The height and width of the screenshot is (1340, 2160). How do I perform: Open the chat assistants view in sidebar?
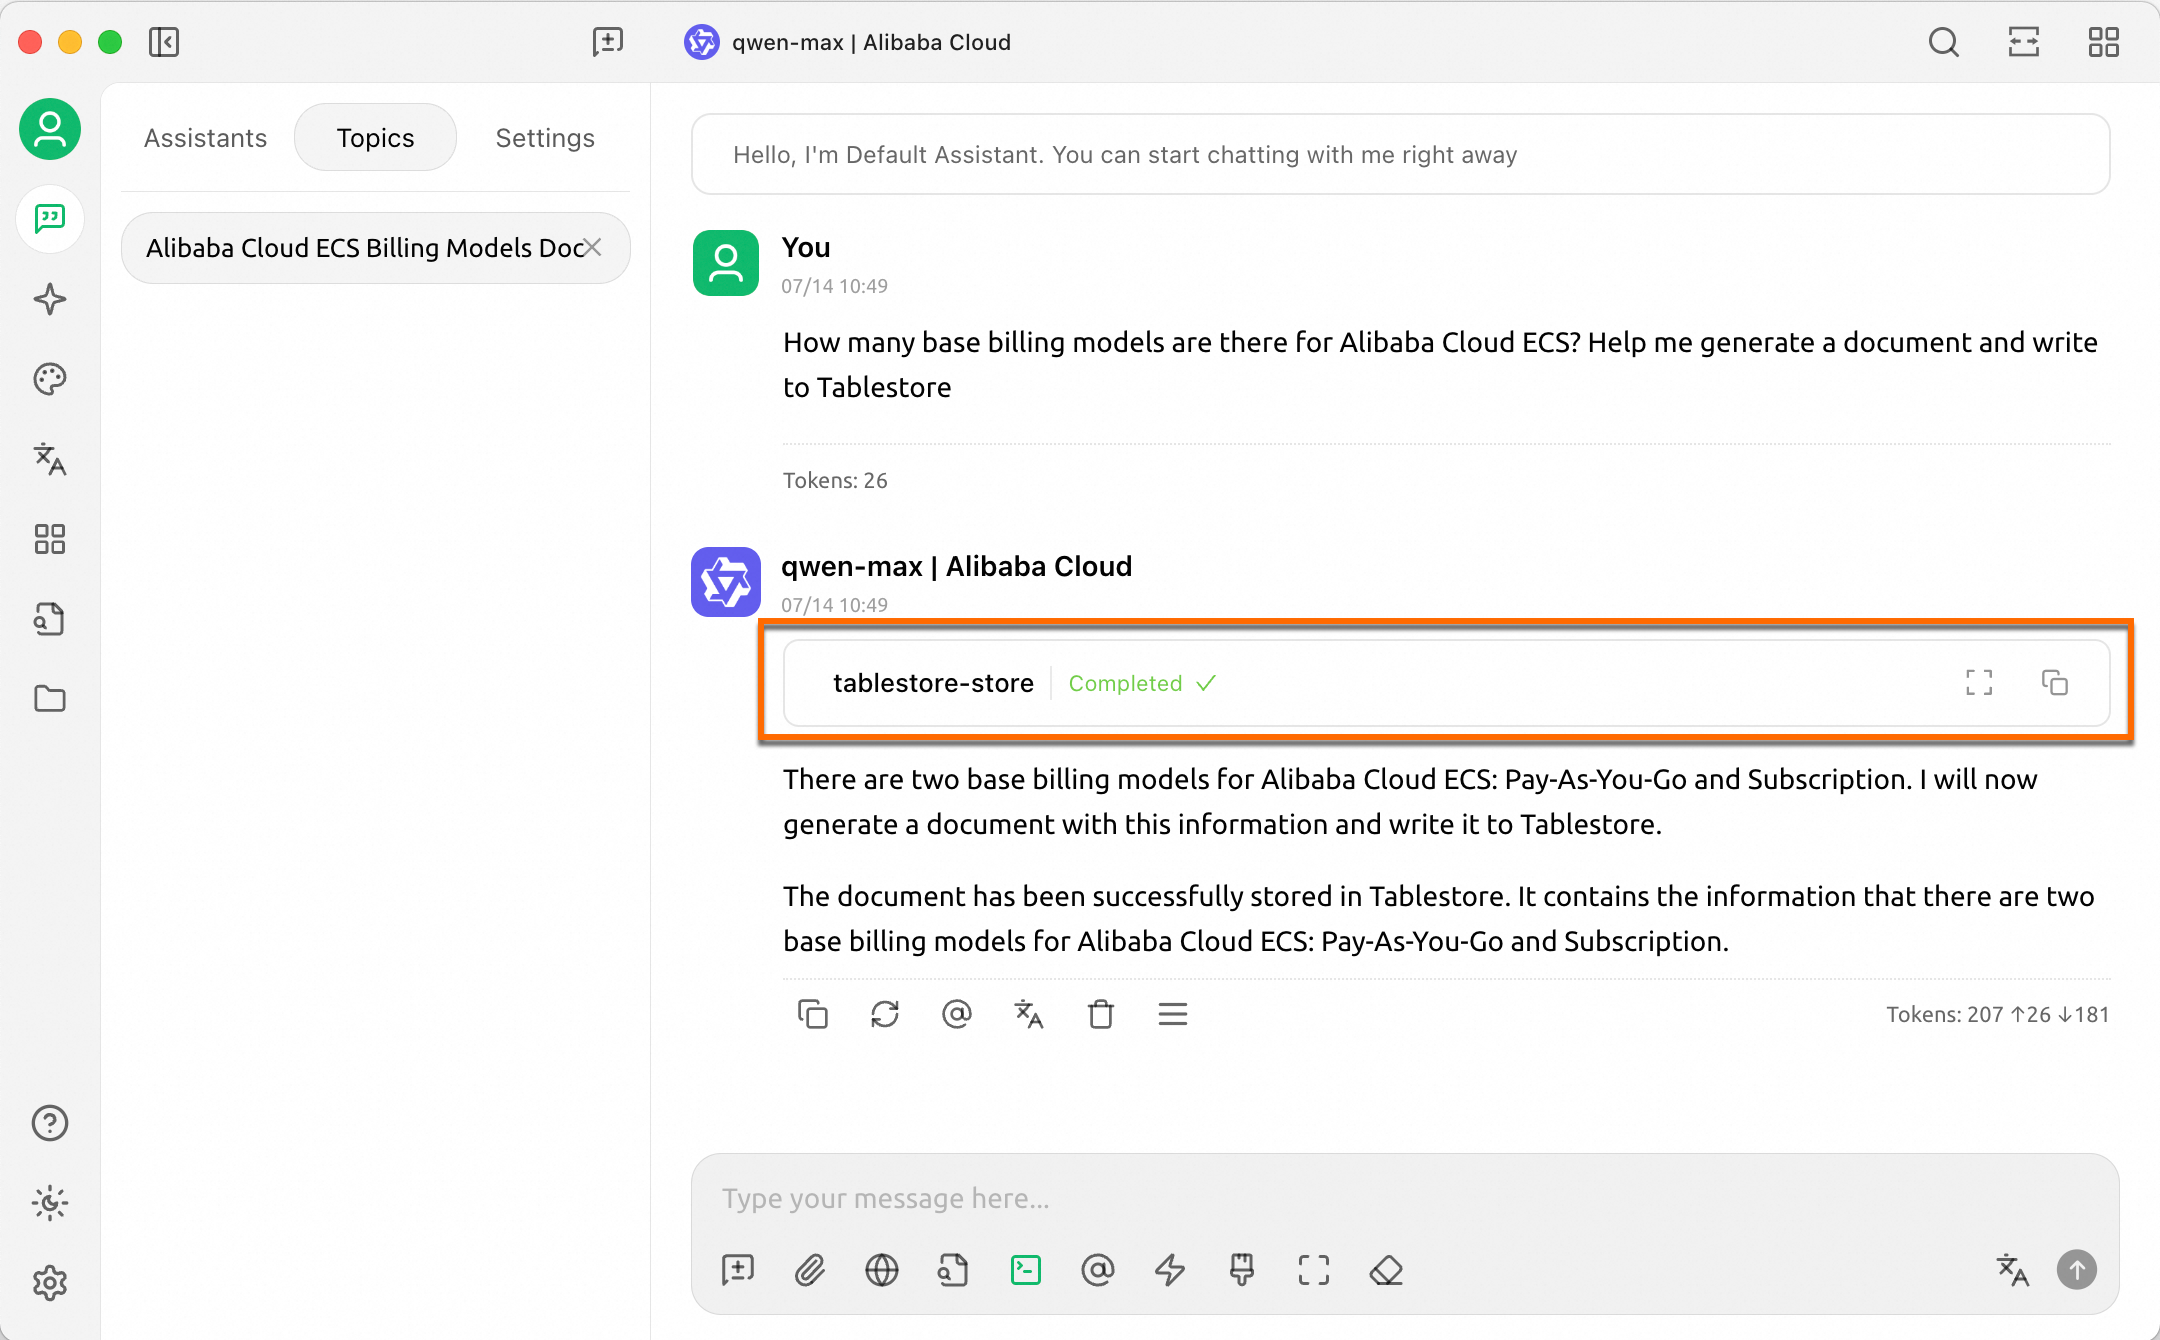pos(50,218)
